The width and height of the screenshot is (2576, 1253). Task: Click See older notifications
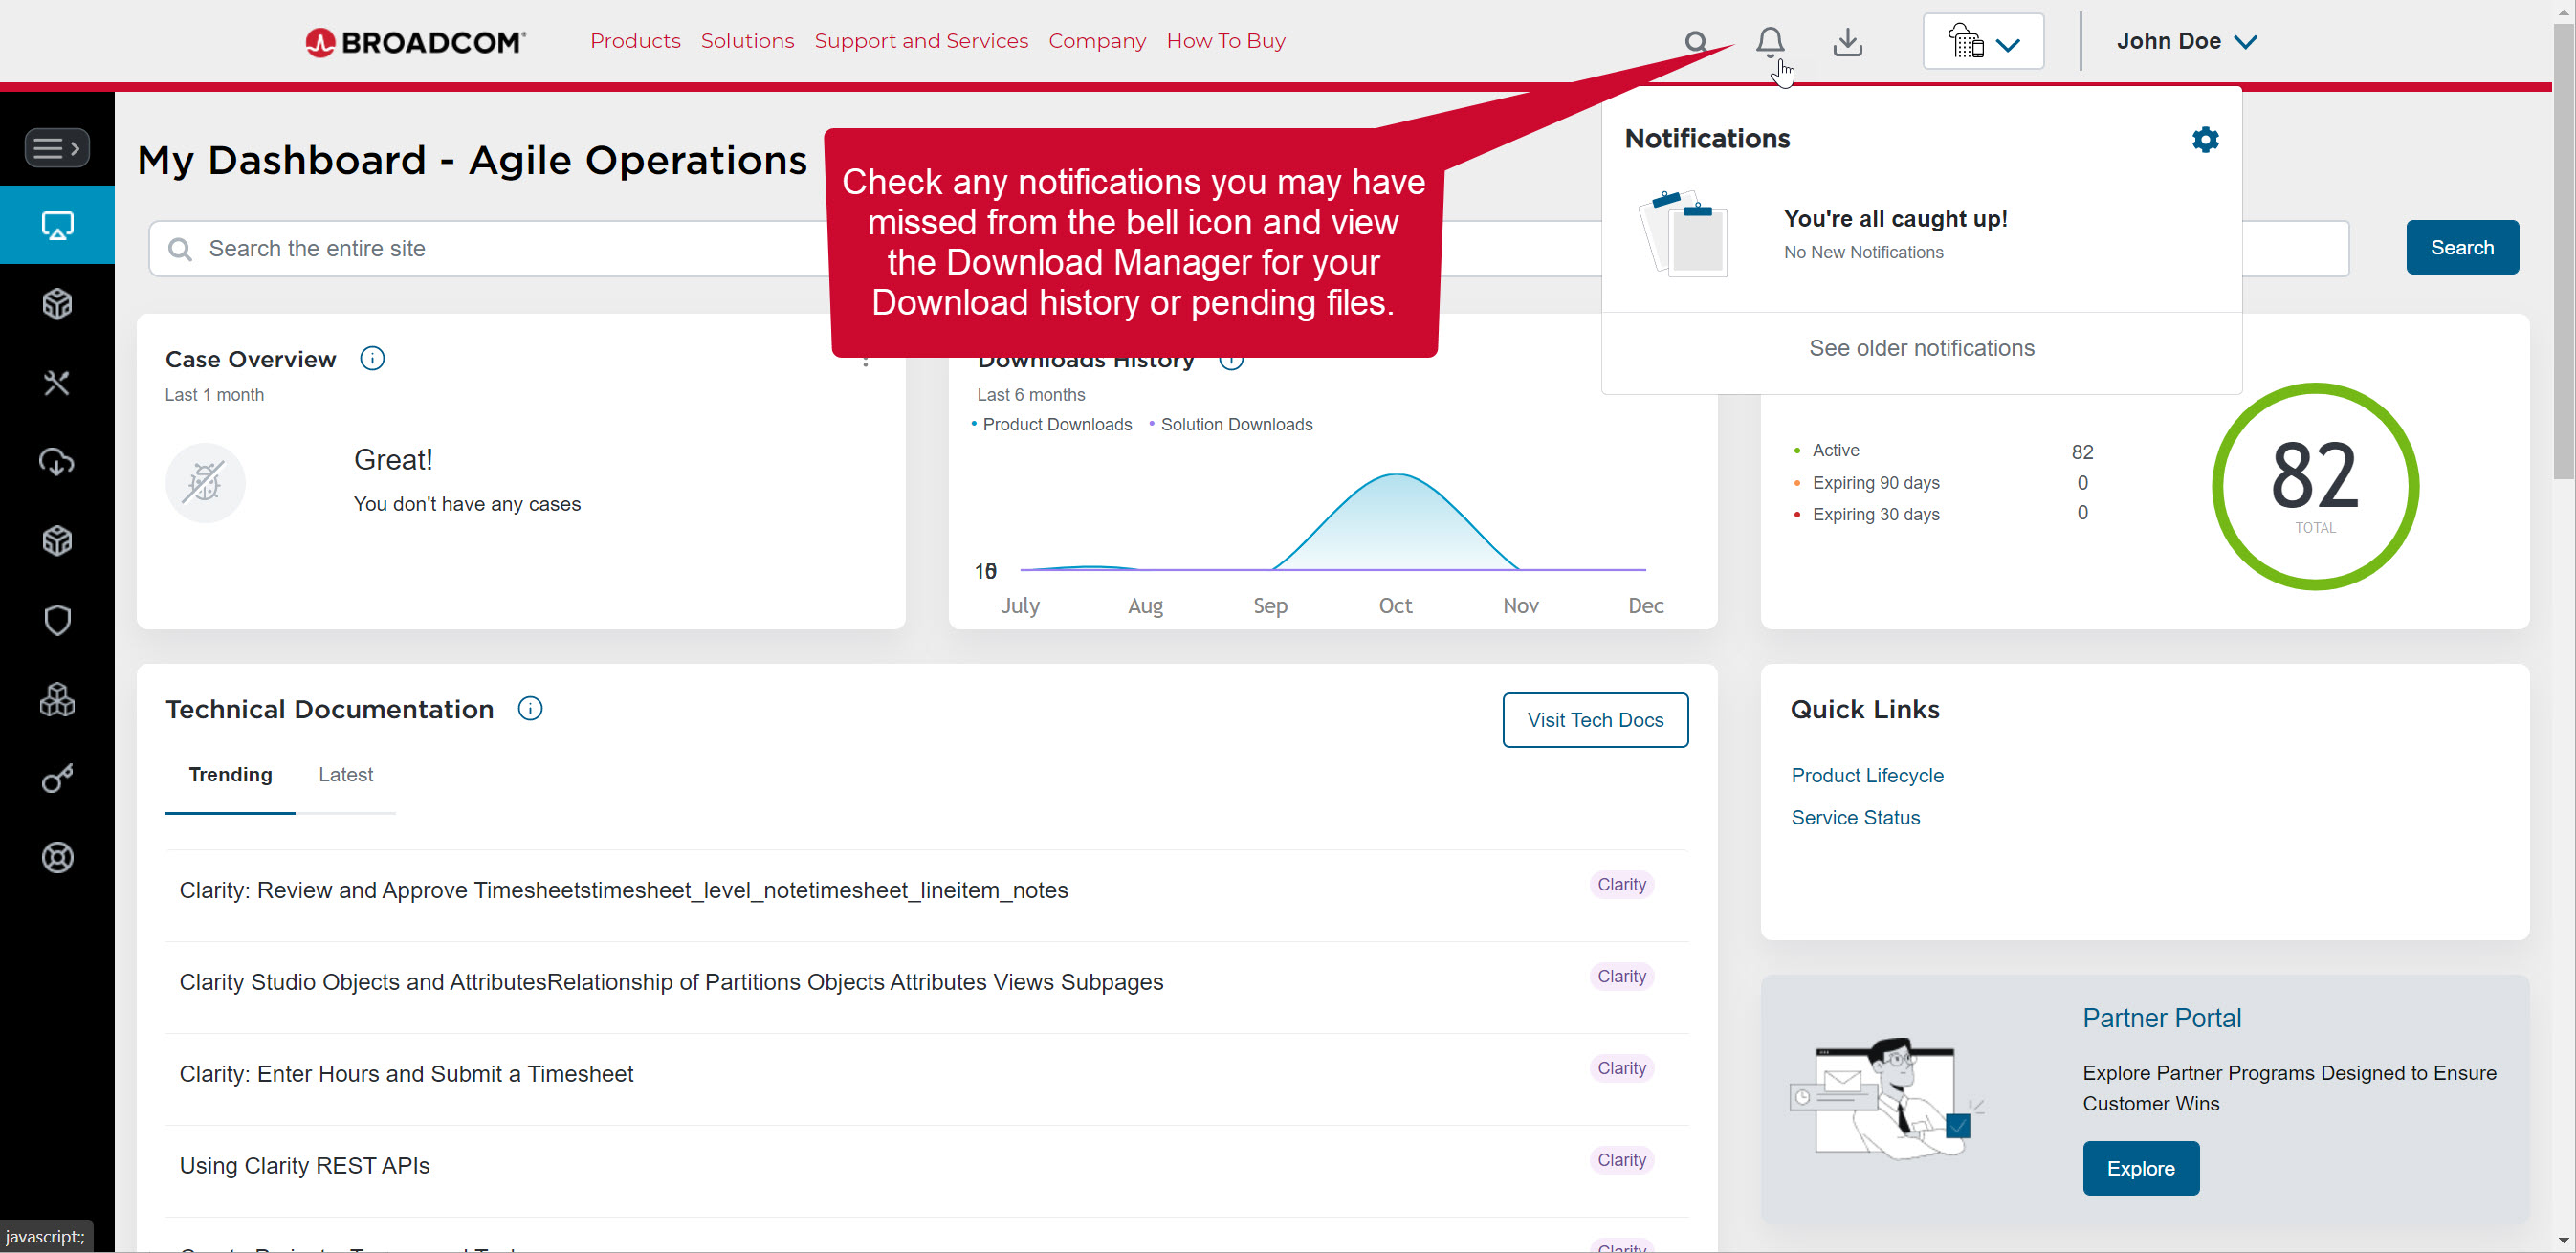point(1920,348)
